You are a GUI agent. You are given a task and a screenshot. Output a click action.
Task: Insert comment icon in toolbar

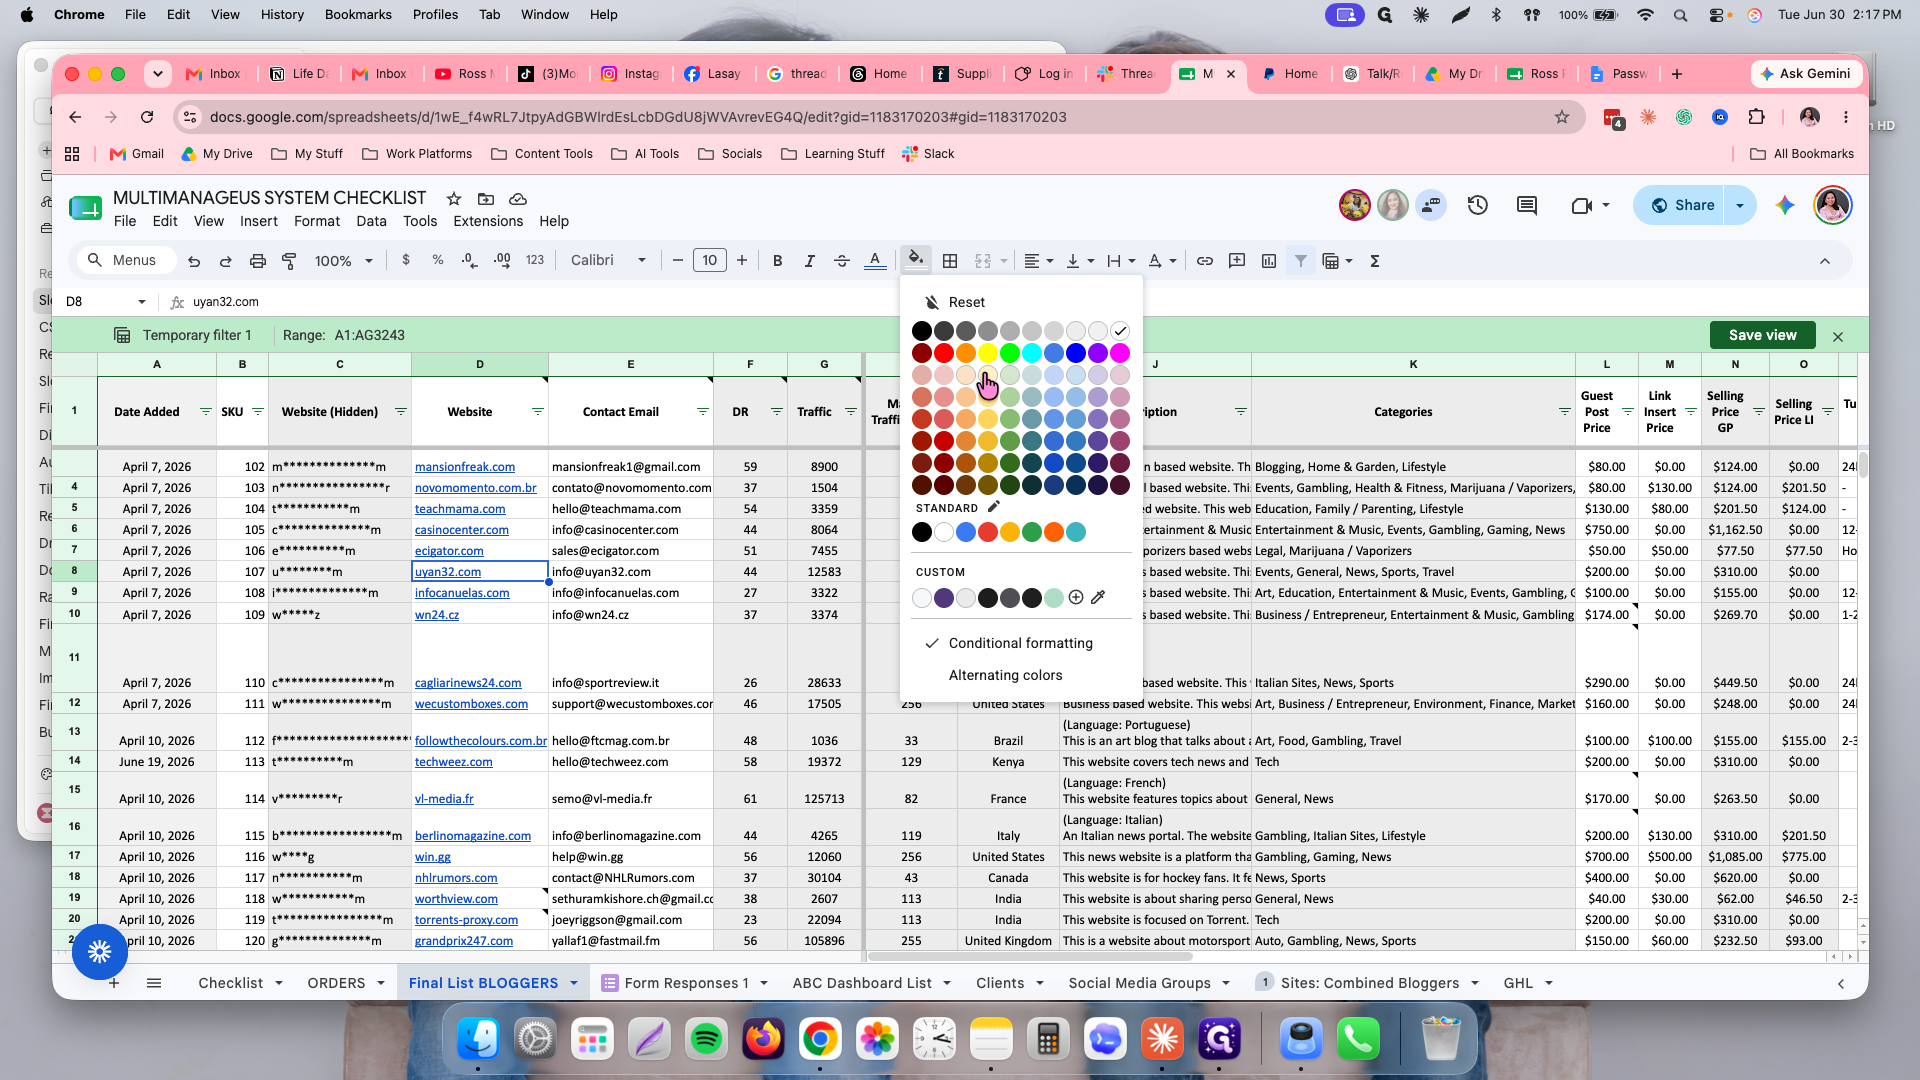tap(1237, 261)
